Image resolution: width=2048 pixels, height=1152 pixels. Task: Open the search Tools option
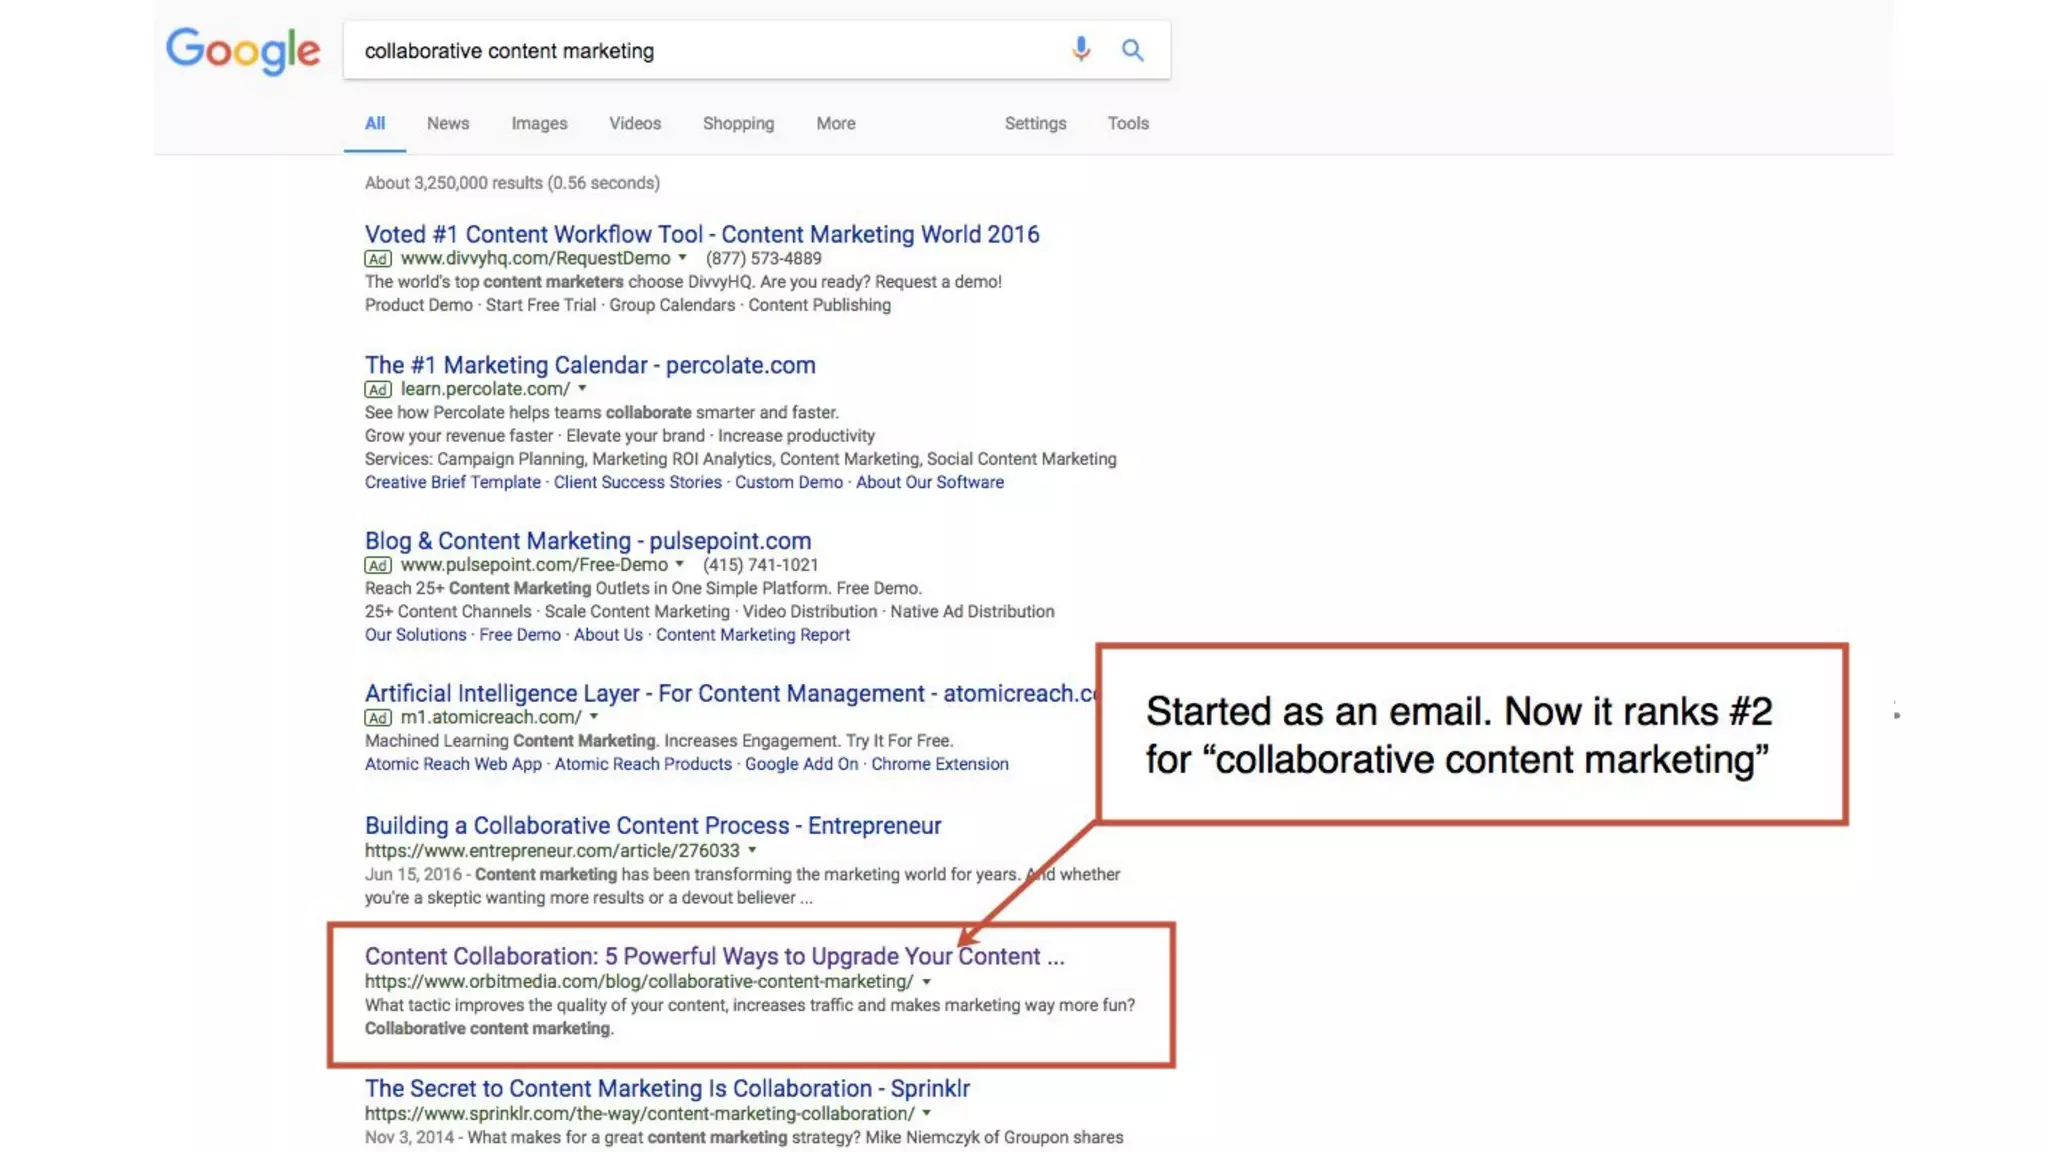click(1127, 123)
